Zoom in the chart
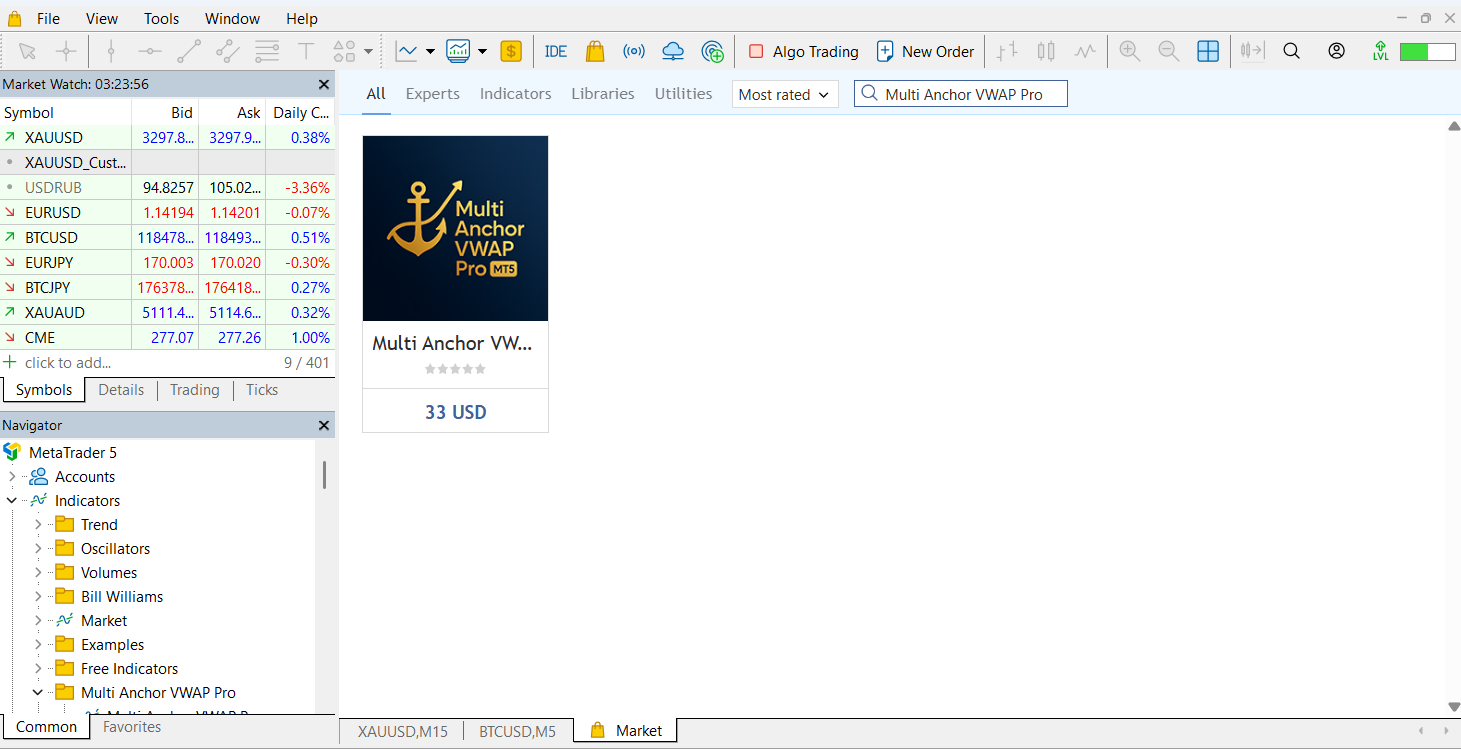 tap(1130, 51)
